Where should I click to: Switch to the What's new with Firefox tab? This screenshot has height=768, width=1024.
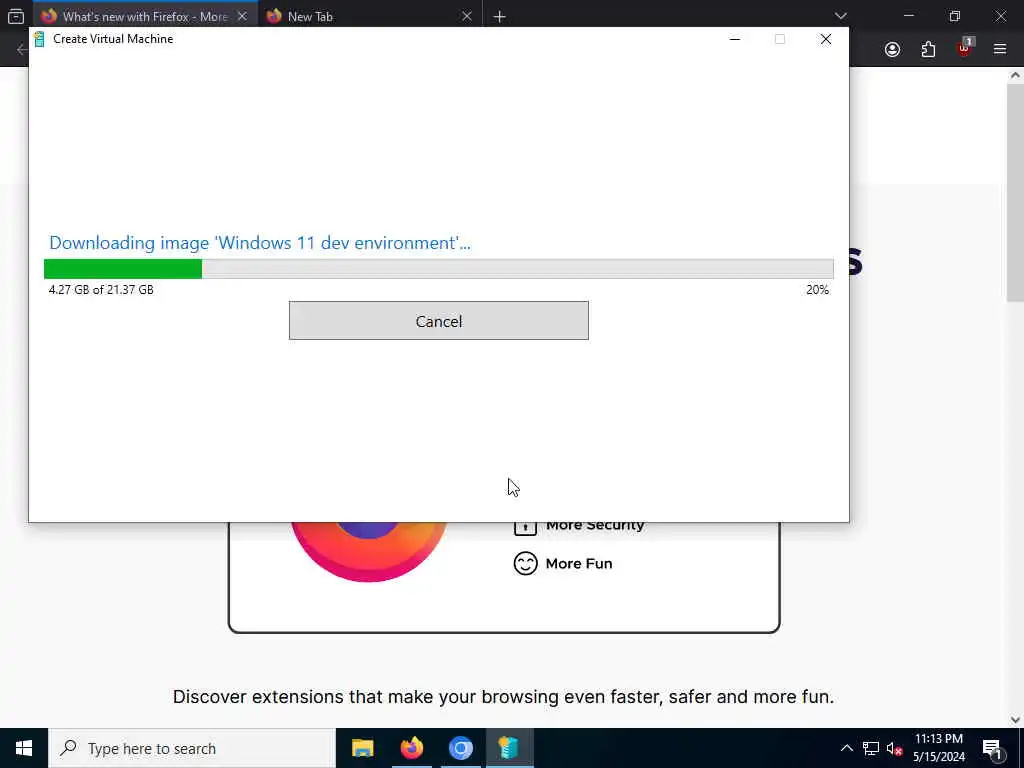136,16
